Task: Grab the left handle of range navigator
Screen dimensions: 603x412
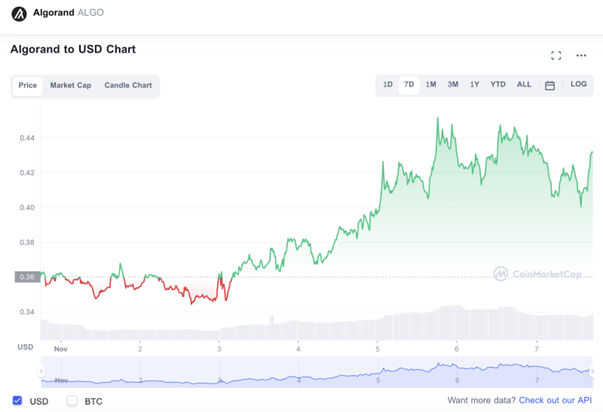Action: 41,372
